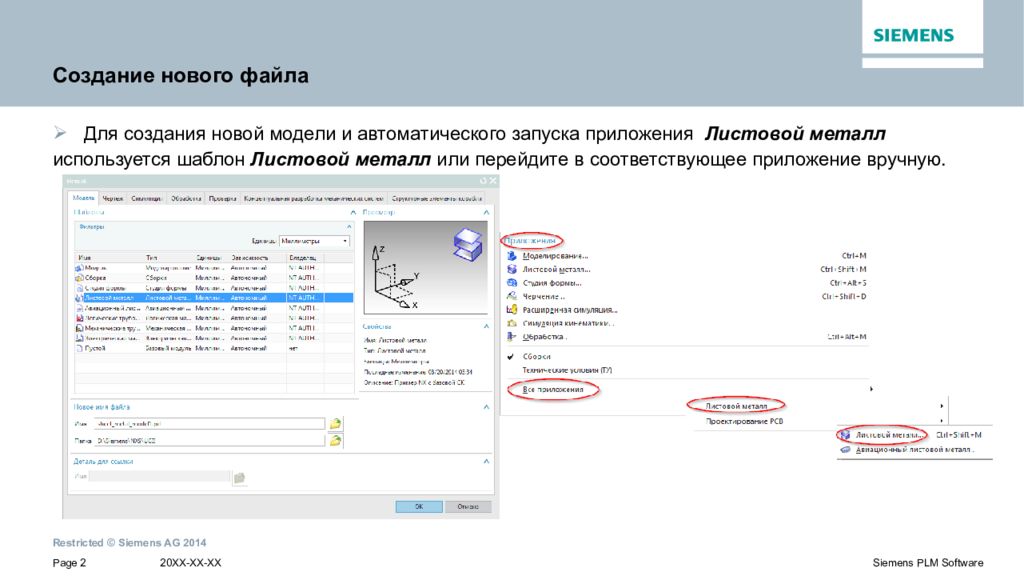Click the Отмена cancel button

[468, 507]
